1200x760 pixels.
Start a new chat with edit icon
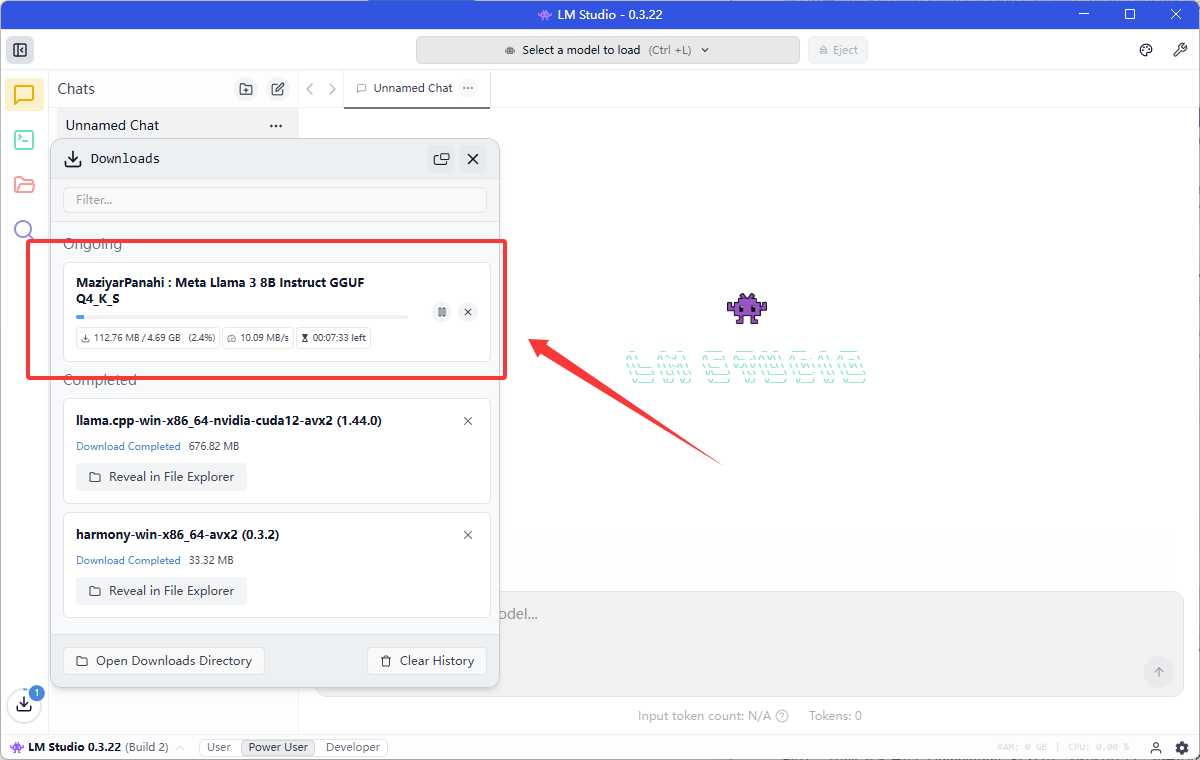click(x=278, y=89)
